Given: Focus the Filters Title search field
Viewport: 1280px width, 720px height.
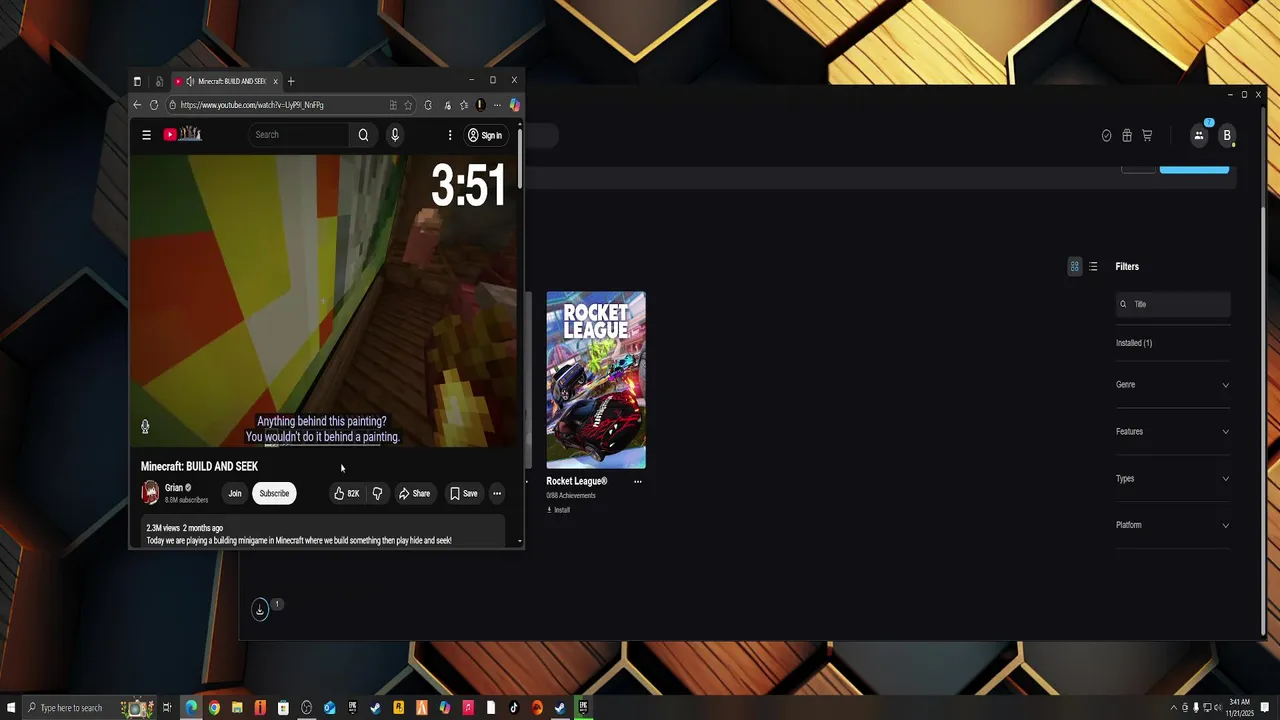Looking at the screenshot, I should [x=1173, y=304].
